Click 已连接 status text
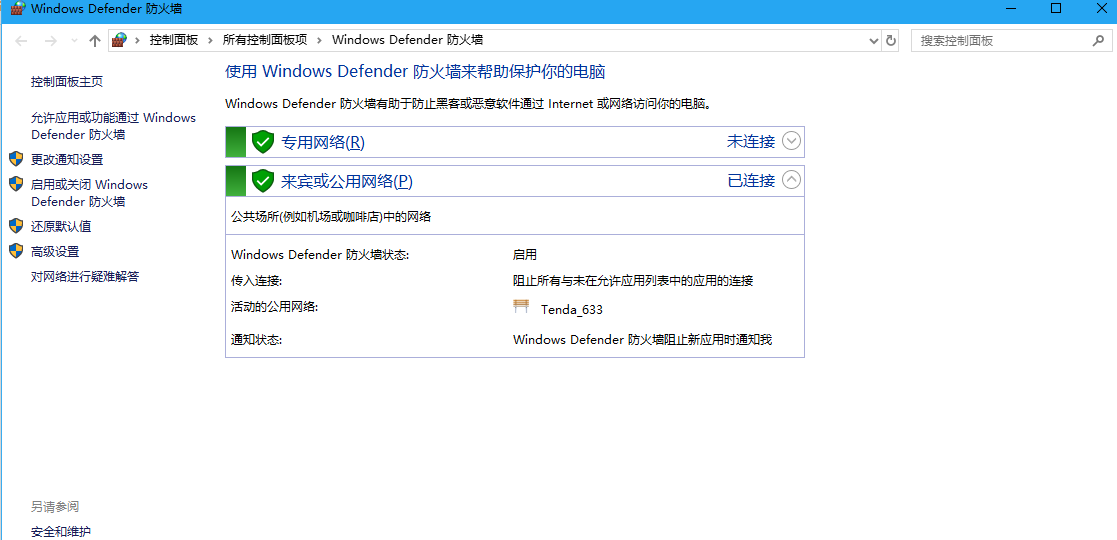 (751, 181)
